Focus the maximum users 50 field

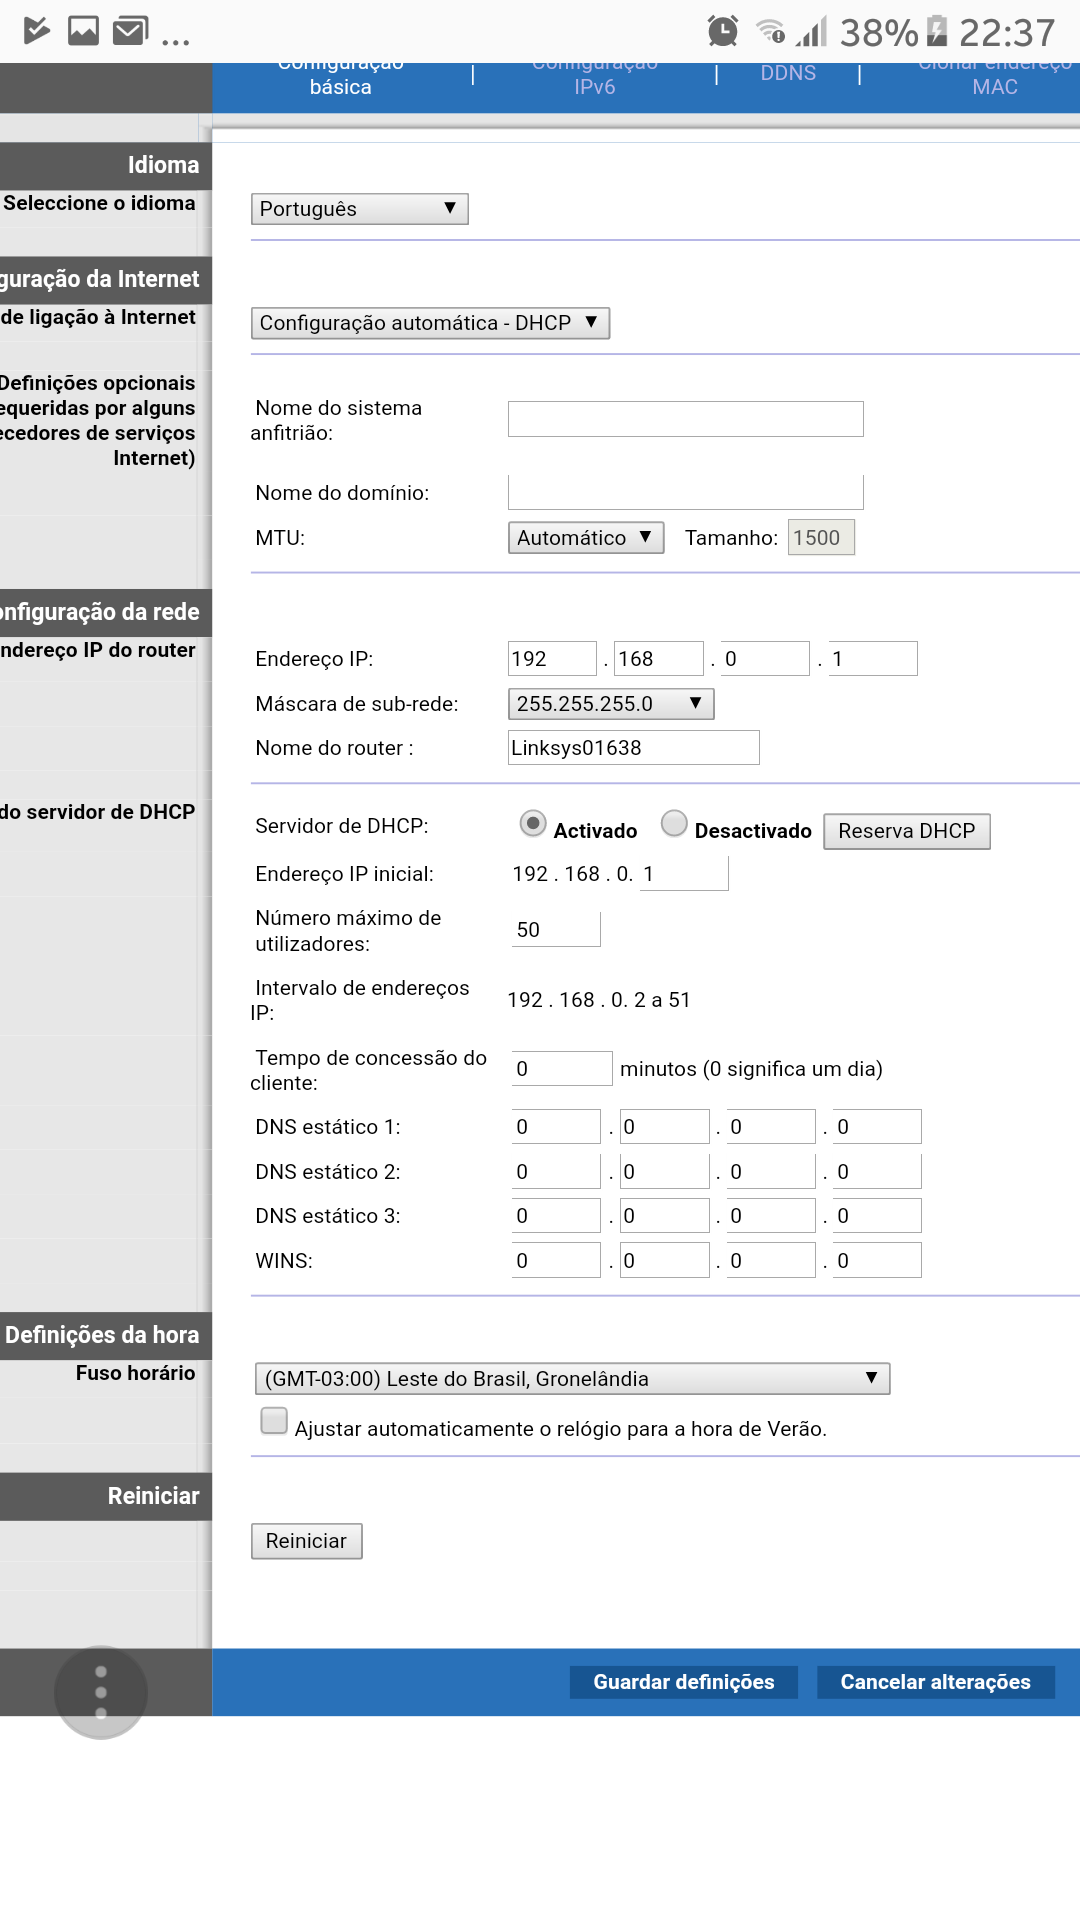[556, 930]
